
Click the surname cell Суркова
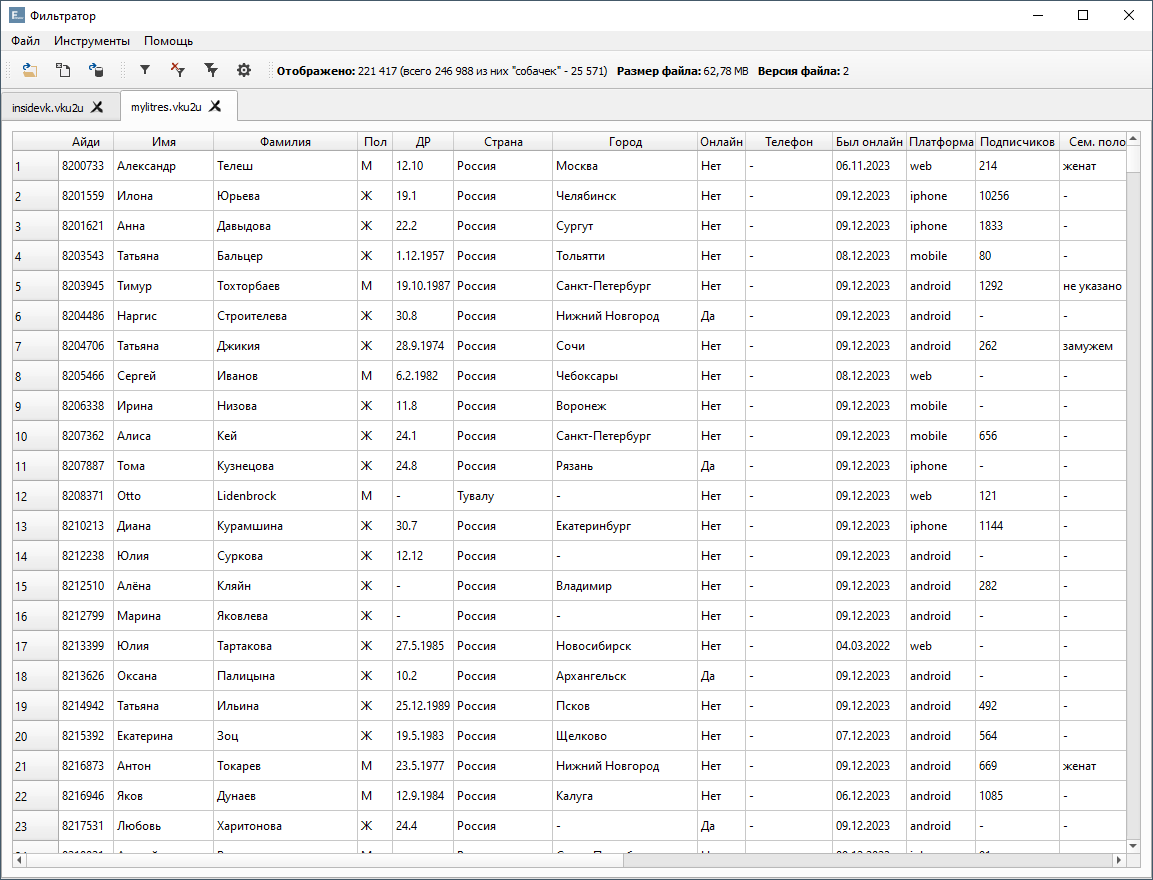tap(285, 556)
